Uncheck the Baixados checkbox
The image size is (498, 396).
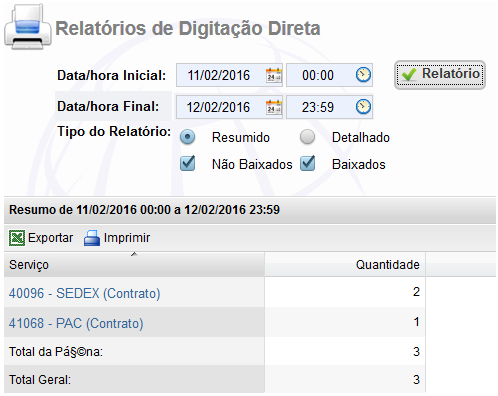[x=307, y=163]
